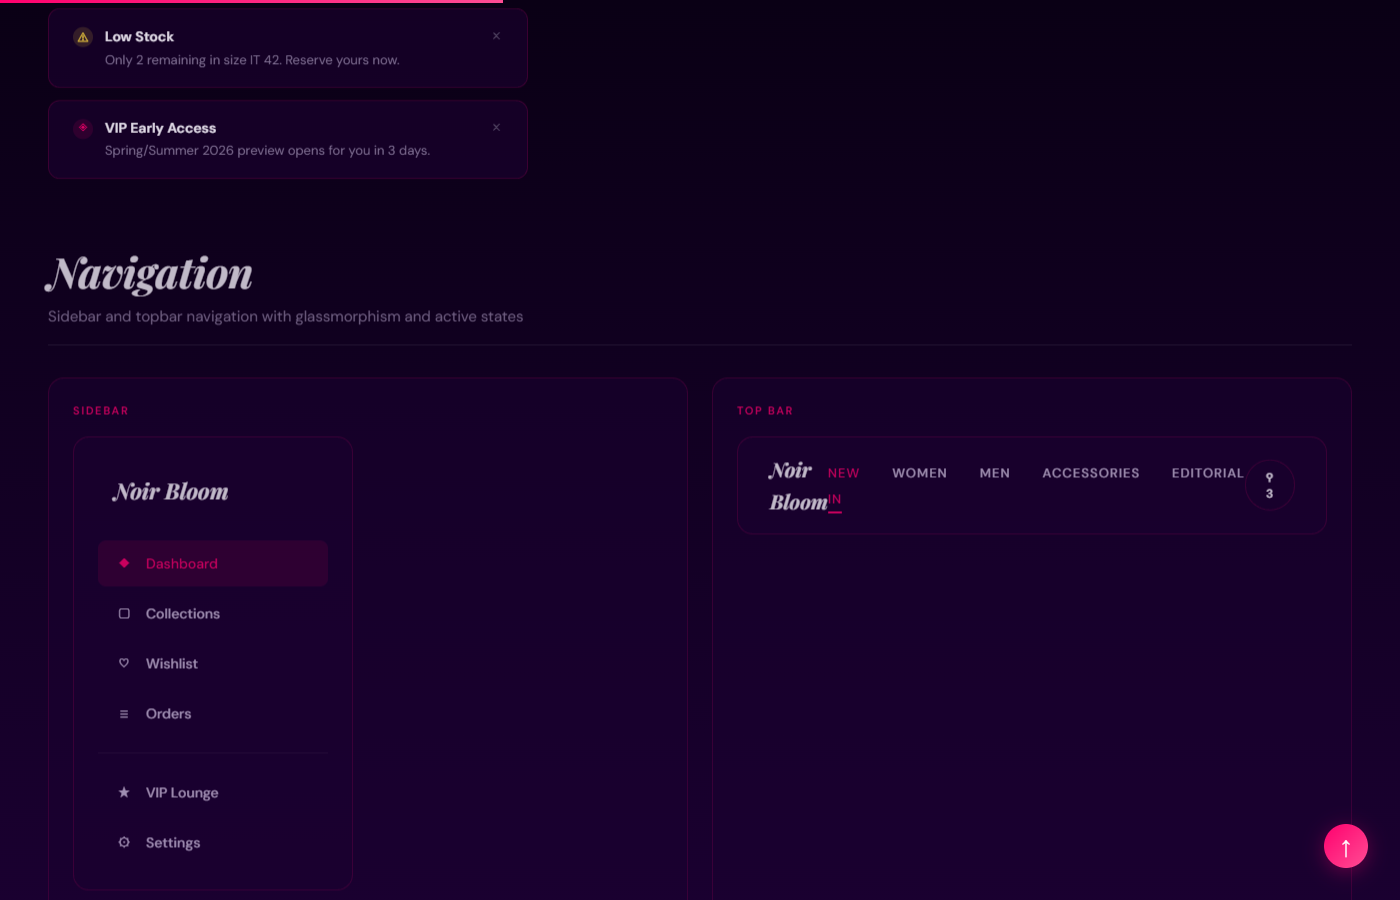This screenshot has height=900, width=1400.
Task: Click the Dashboard diamond icon in sidebar
Action: 124,563
